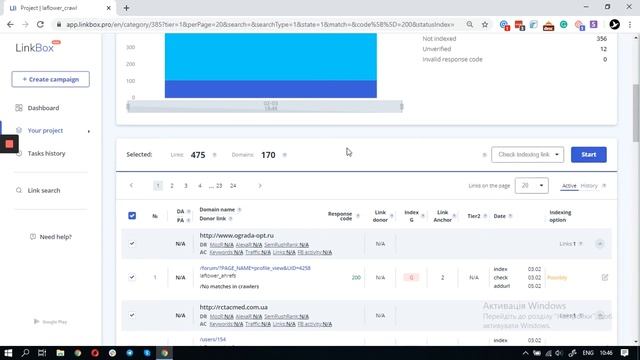Click Need help? link
Viewport: 640px width, 360px height.
tap(56, 237)
